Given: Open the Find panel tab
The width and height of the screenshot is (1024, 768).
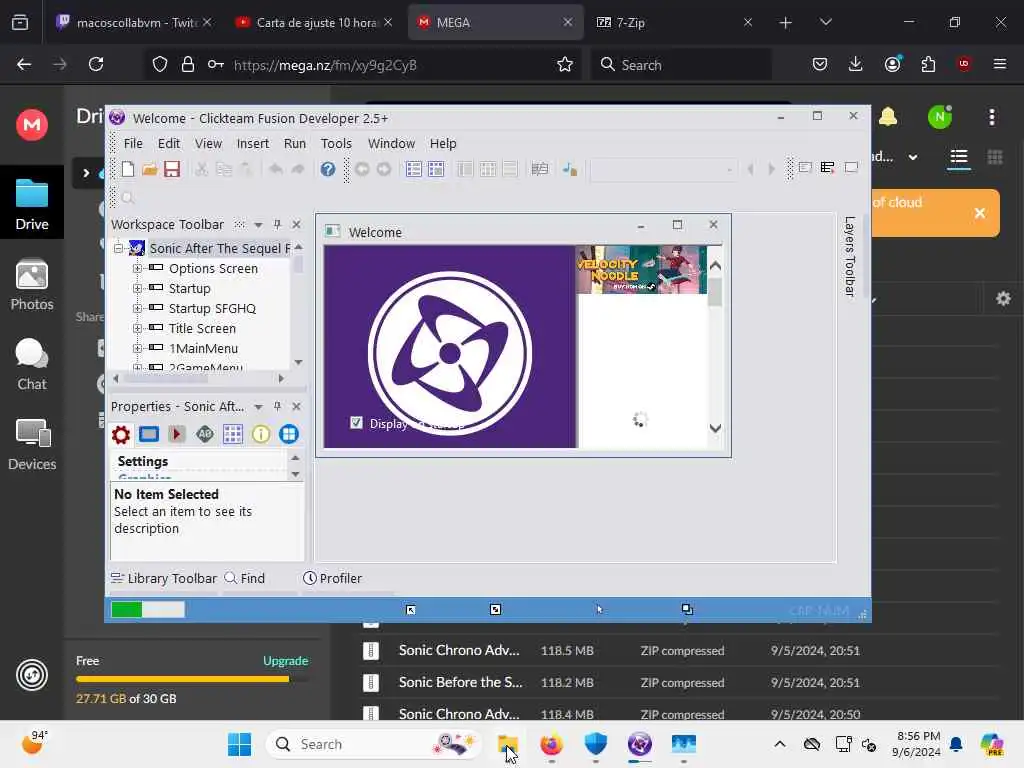Looking at the screenshot, I should tap(245, 579).
